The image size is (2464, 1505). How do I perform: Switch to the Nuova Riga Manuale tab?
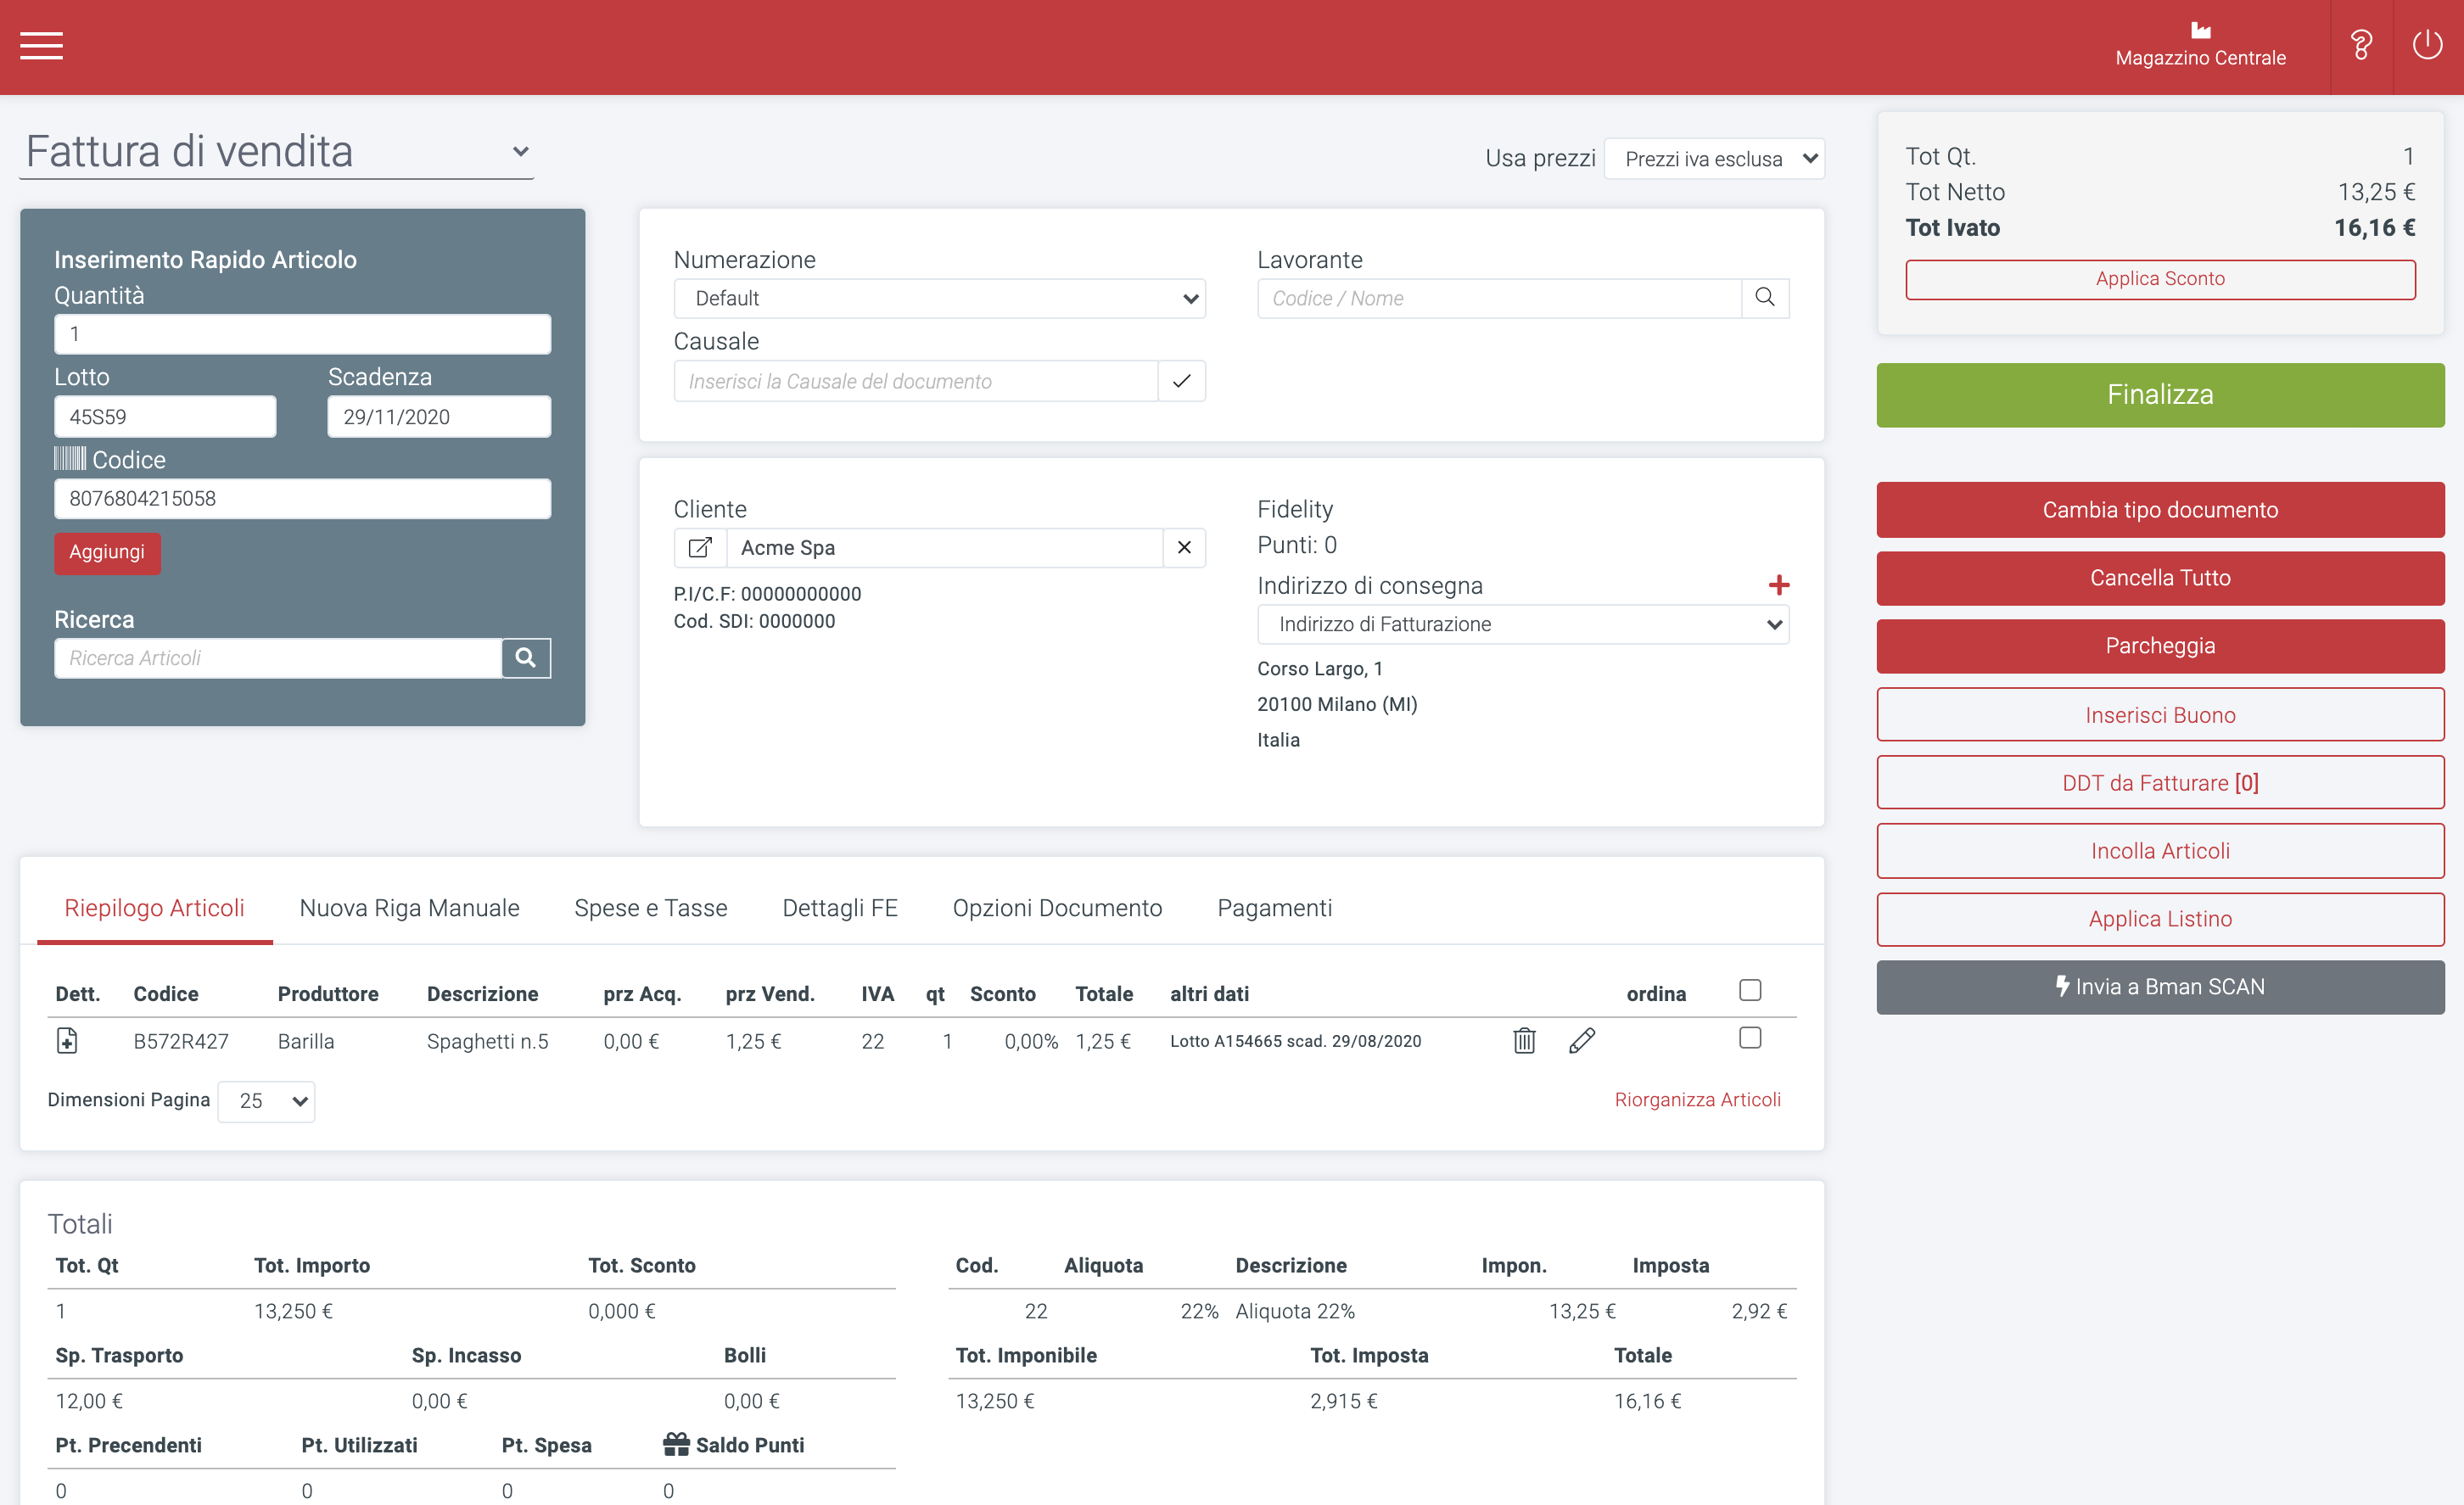tap(409, 908)
